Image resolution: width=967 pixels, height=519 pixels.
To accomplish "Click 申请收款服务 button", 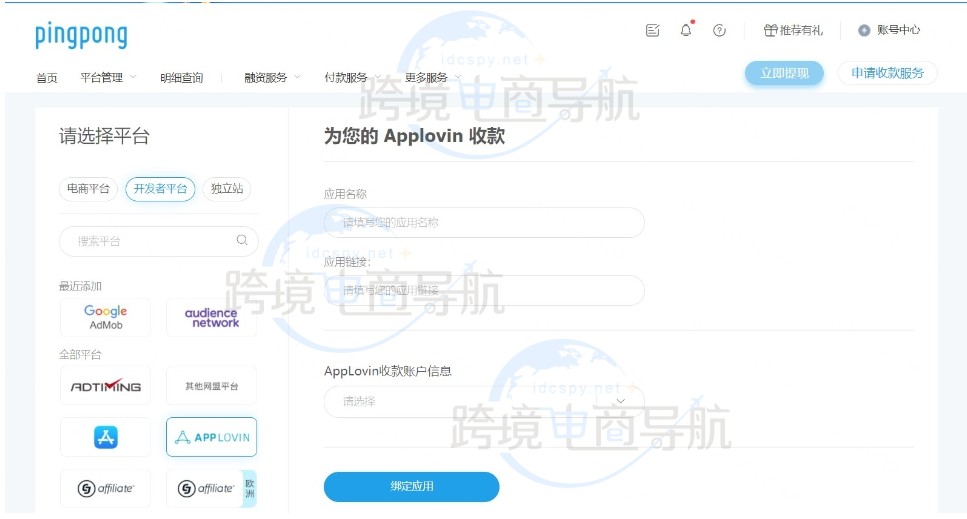I will pos(887,73).
